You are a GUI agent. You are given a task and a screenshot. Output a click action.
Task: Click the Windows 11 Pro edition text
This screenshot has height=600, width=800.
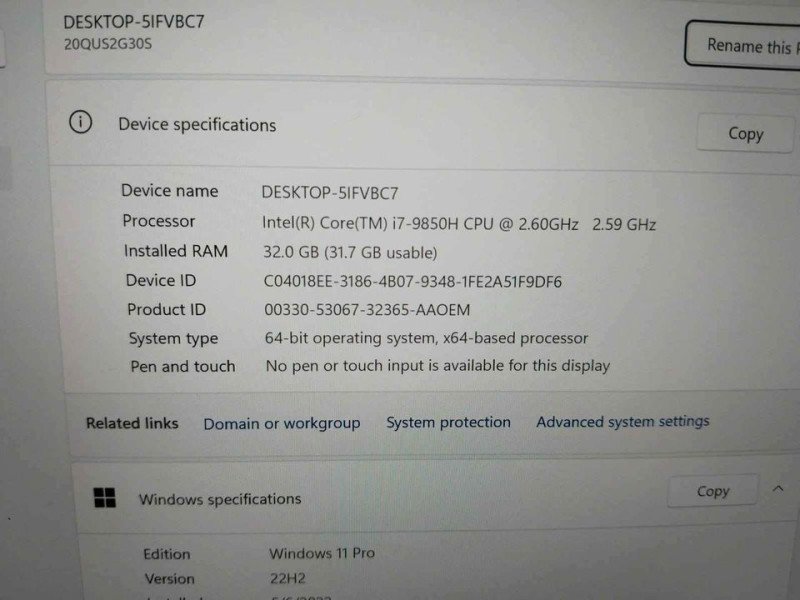coord(322,553)
